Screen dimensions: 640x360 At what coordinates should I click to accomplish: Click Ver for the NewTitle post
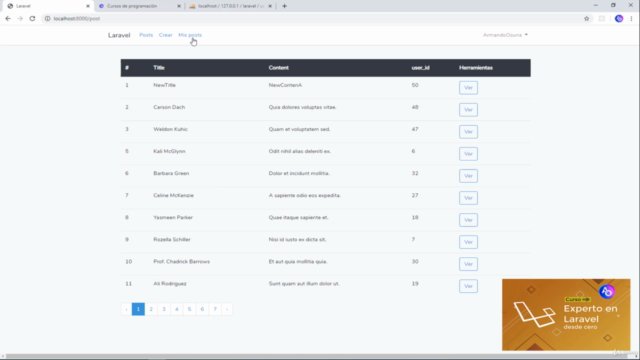[x=468, y=88]
